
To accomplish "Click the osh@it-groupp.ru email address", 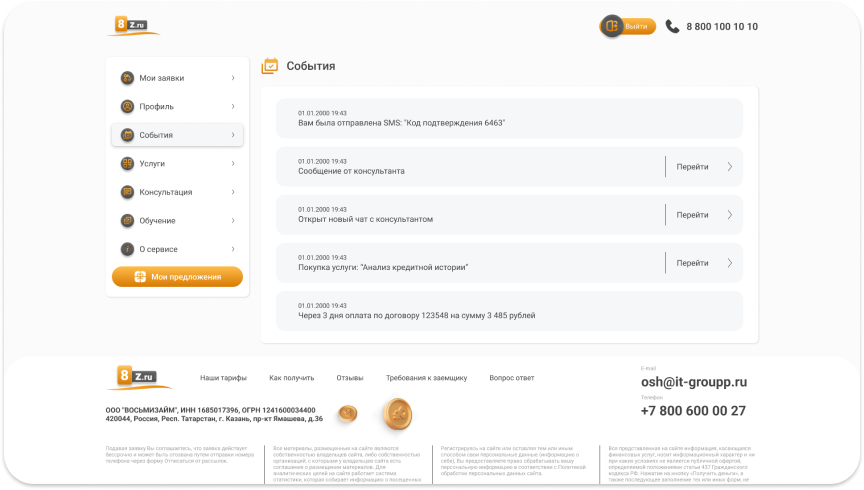I will click(693, 382).
